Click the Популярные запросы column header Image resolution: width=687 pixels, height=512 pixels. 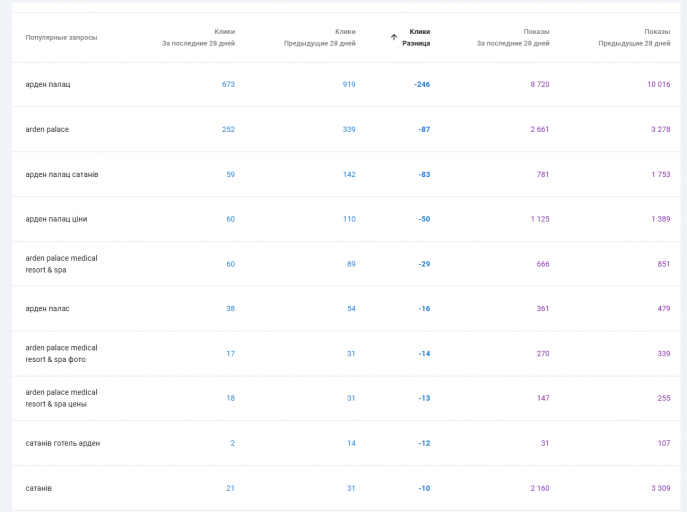(x=61, y=37)
